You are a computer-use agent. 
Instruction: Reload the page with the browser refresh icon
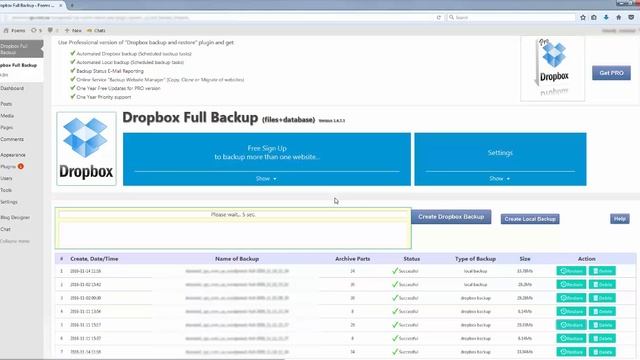[x=439, y=18]
